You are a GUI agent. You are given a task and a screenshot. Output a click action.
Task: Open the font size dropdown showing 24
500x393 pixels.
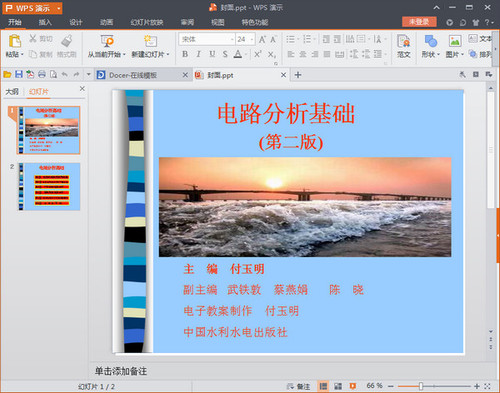(x=252, y=39)
